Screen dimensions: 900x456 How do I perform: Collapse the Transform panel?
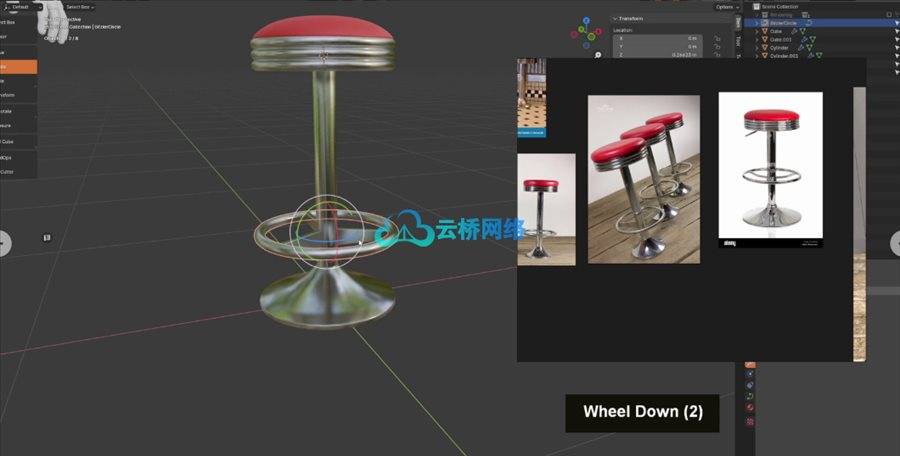615,19
